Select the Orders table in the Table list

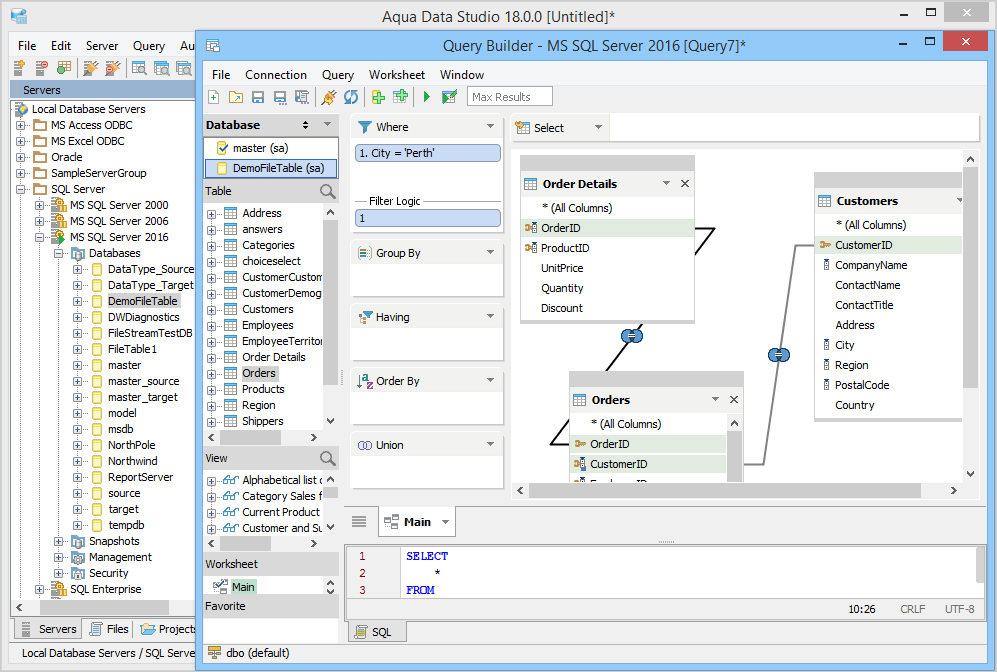259,373
